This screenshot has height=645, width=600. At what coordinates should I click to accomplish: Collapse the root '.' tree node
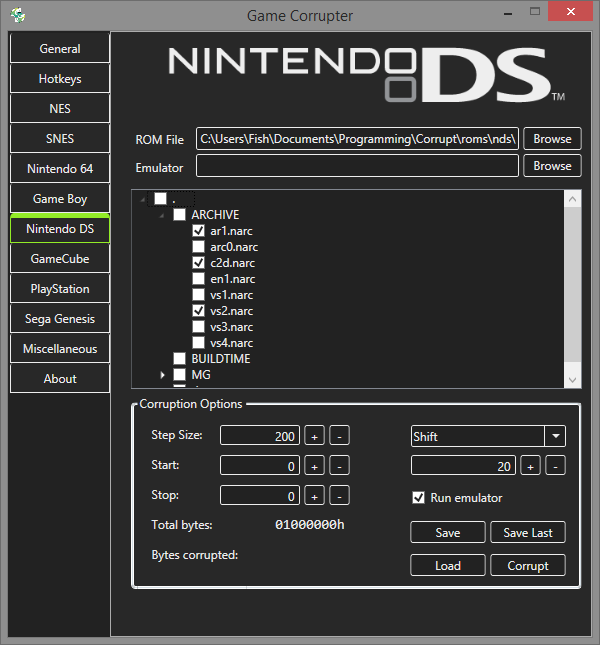point(142,200)
